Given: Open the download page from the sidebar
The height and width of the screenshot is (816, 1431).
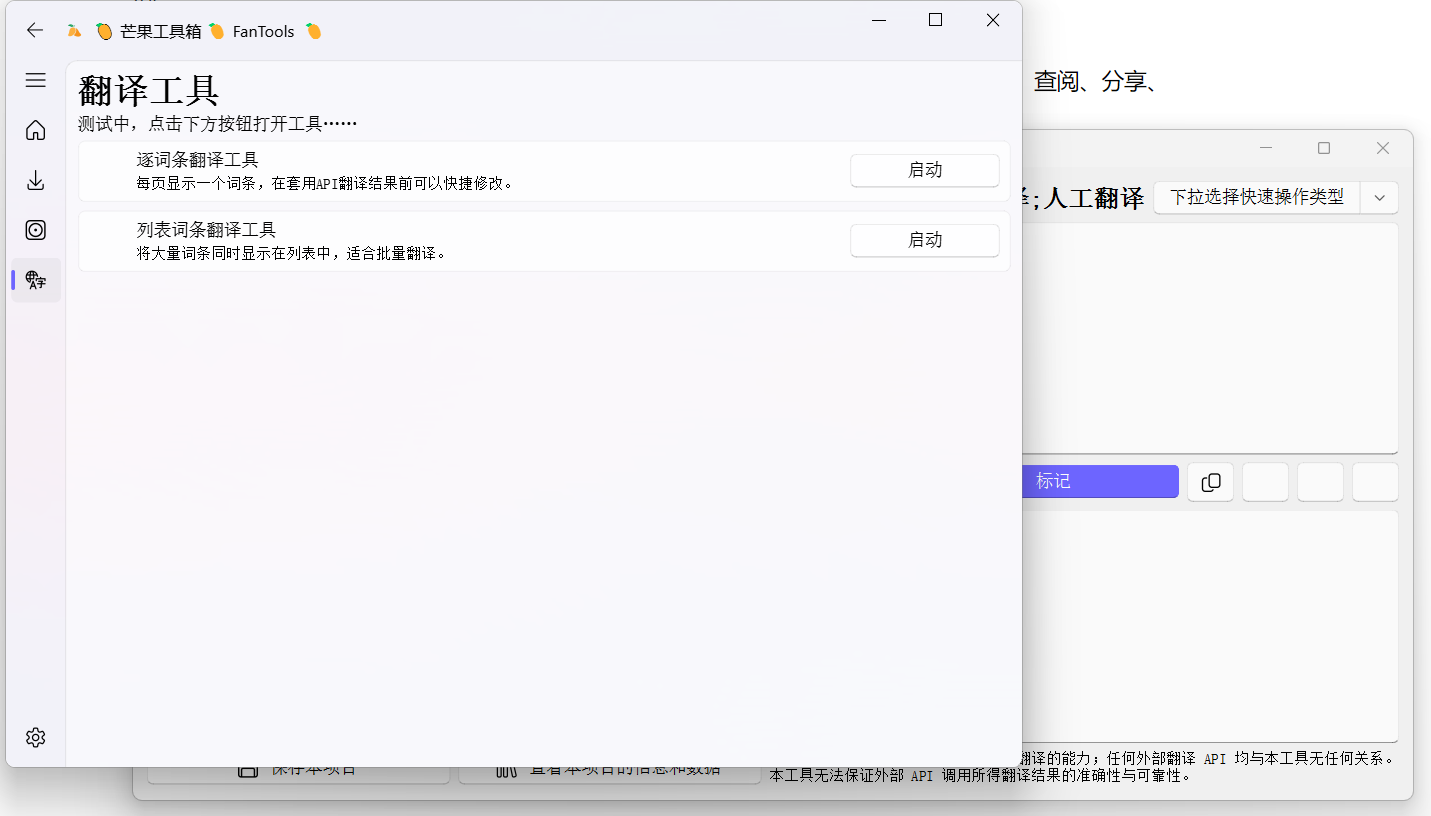Looking at the screenshot, I should pos(36,180).
